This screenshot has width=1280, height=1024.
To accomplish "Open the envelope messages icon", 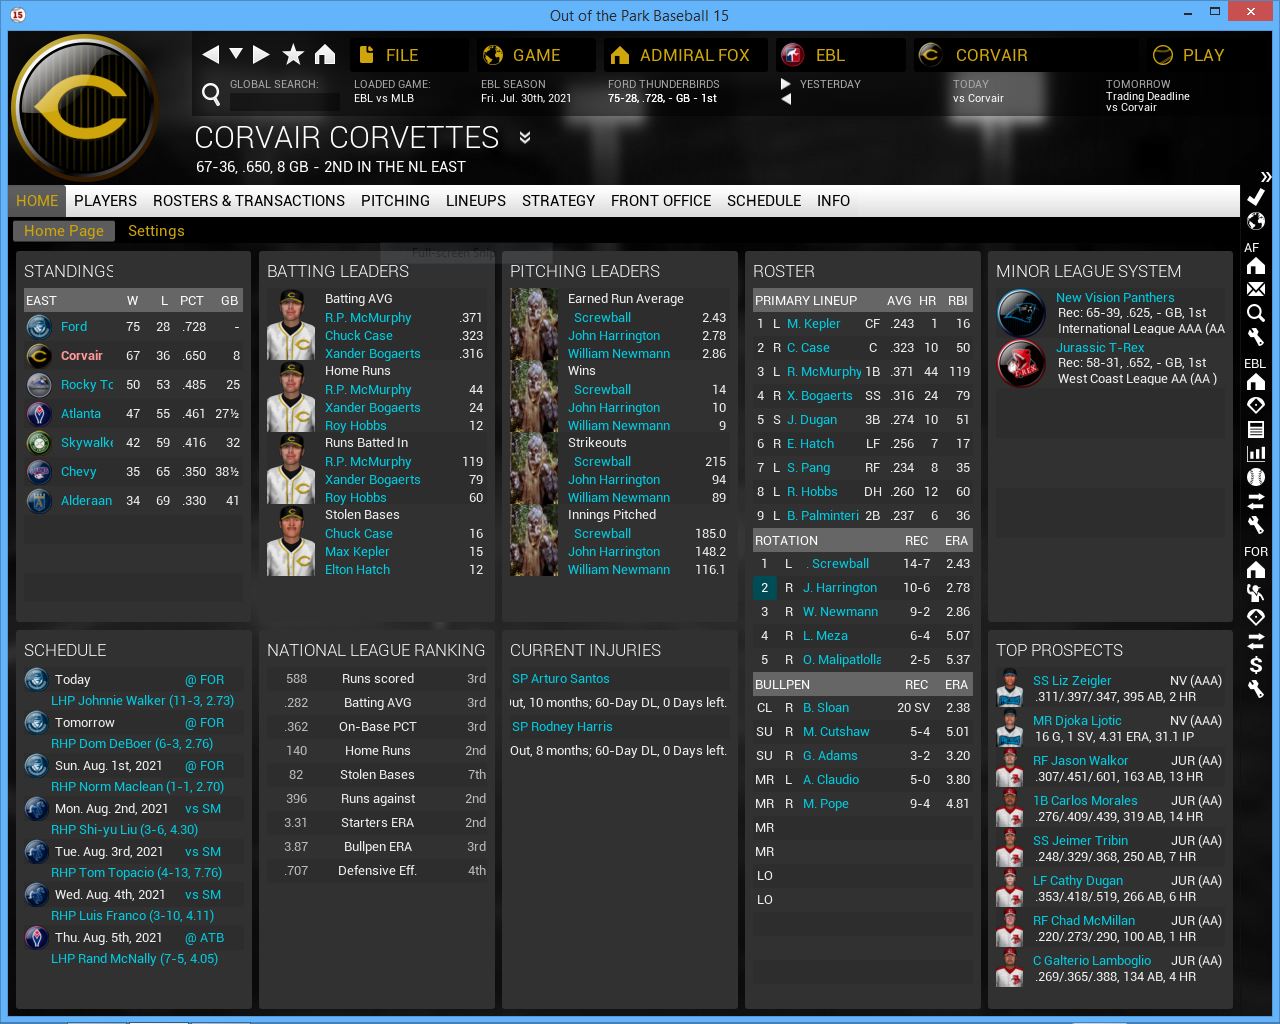I will [x=1256, y=289].
